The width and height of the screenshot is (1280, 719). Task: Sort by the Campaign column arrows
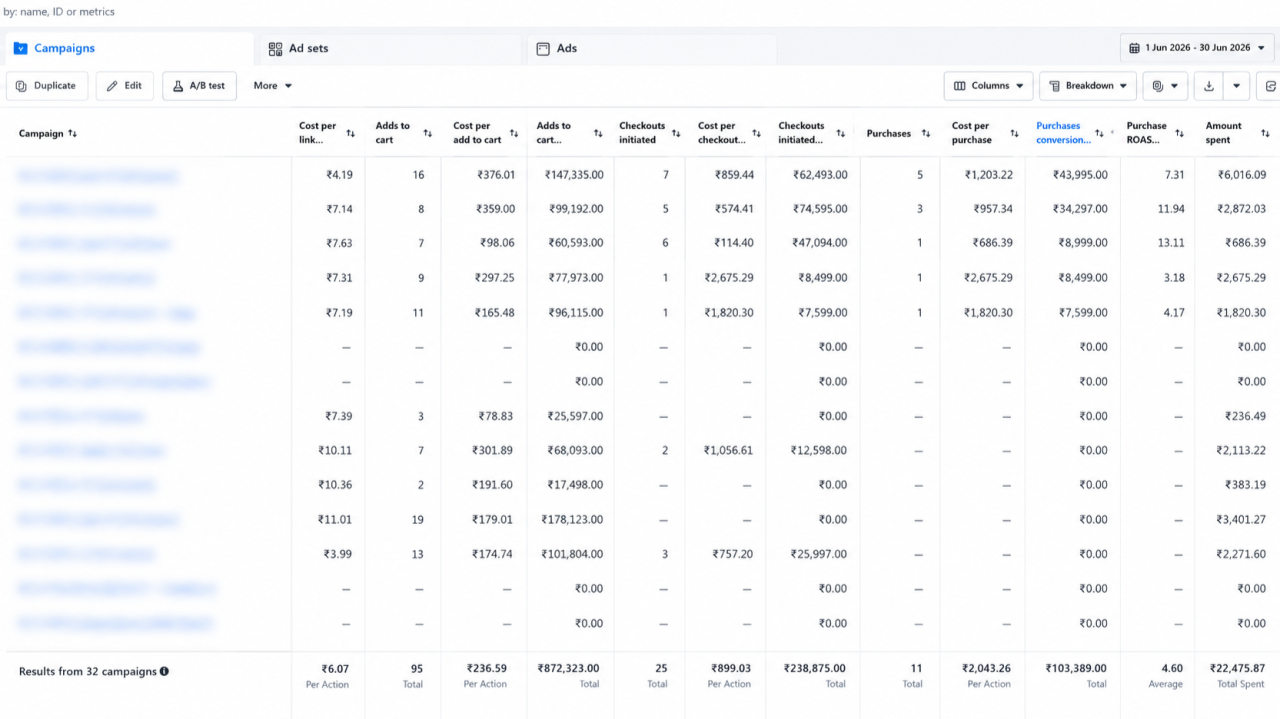click(73, 133)
